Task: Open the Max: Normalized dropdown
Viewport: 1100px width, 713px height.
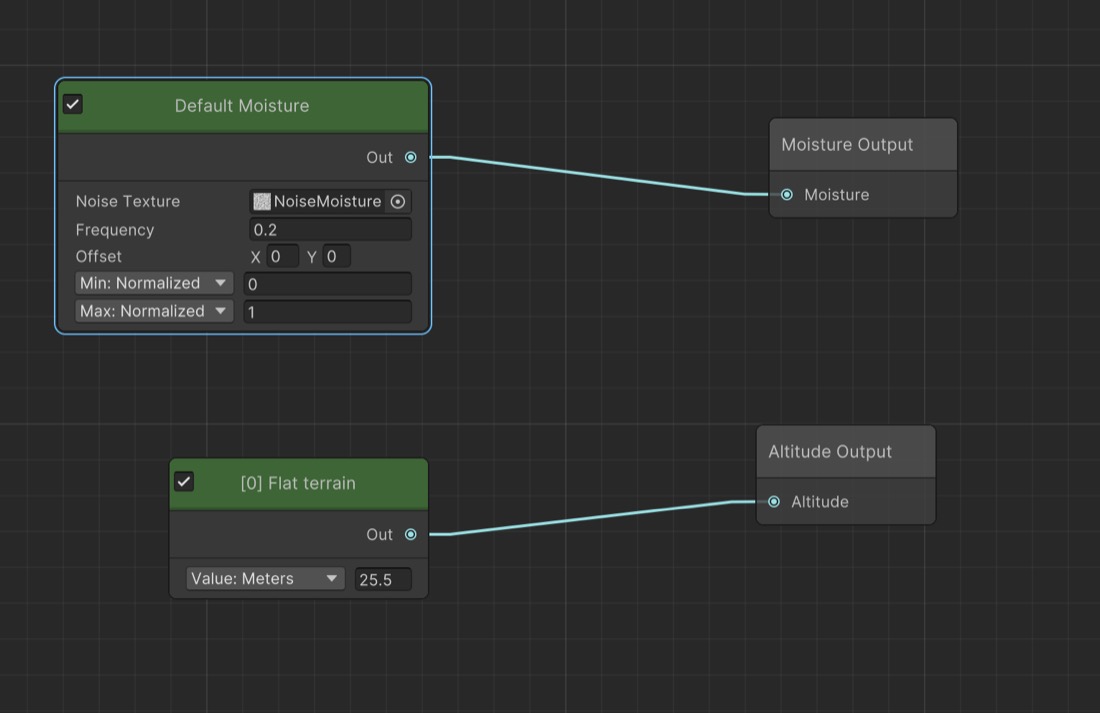Action: pyautogui.click(x=154, y=311)
